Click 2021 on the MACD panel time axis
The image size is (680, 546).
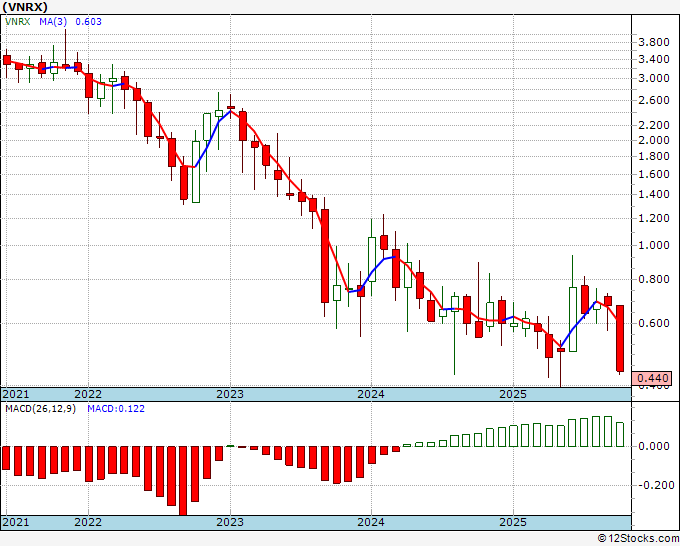[x=16, y=522]
